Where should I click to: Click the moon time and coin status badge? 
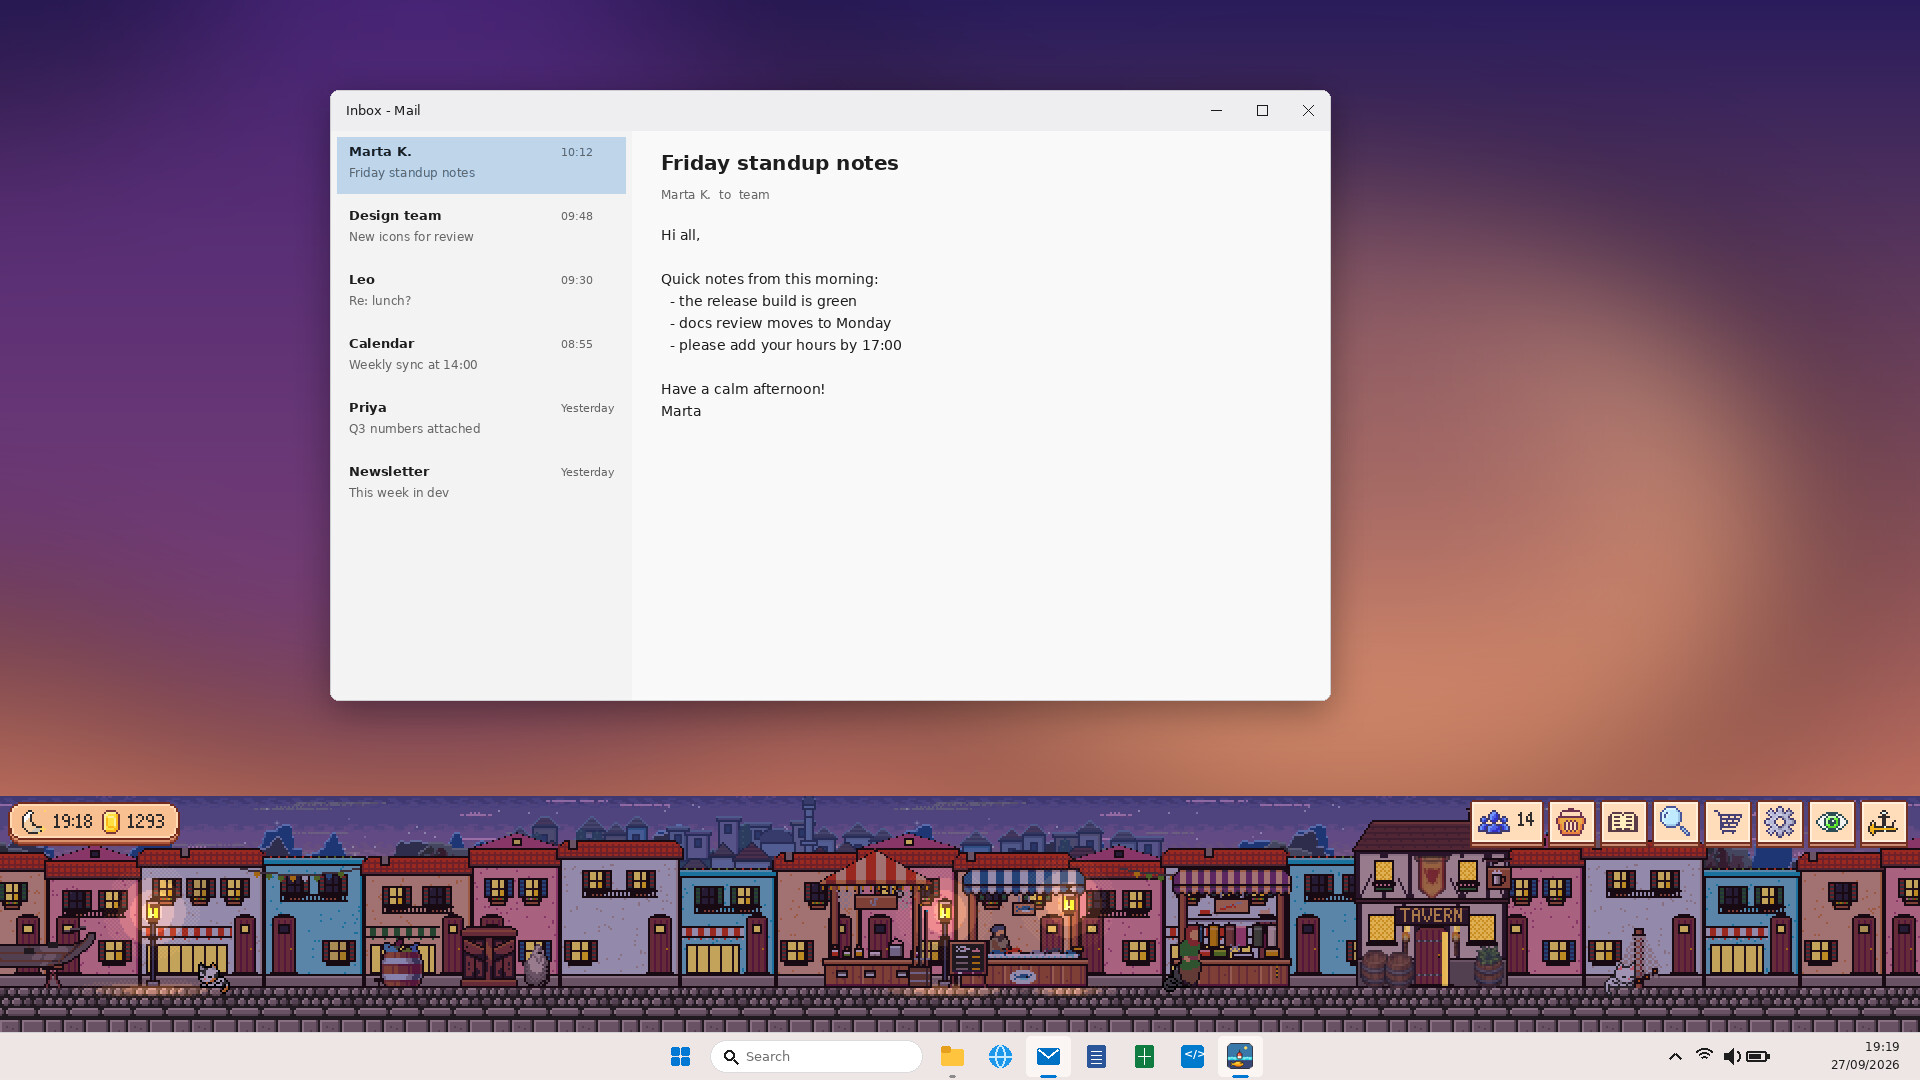click(x=94, y=822)
